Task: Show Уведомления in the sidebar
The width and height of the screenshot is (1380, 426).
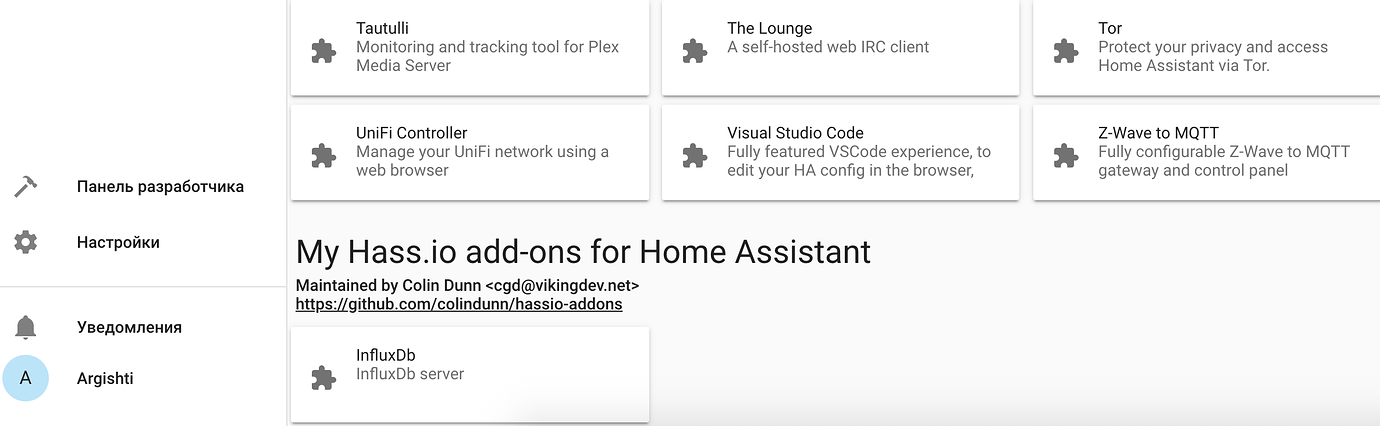Action: pyautogui.click(x=129, y=327)
